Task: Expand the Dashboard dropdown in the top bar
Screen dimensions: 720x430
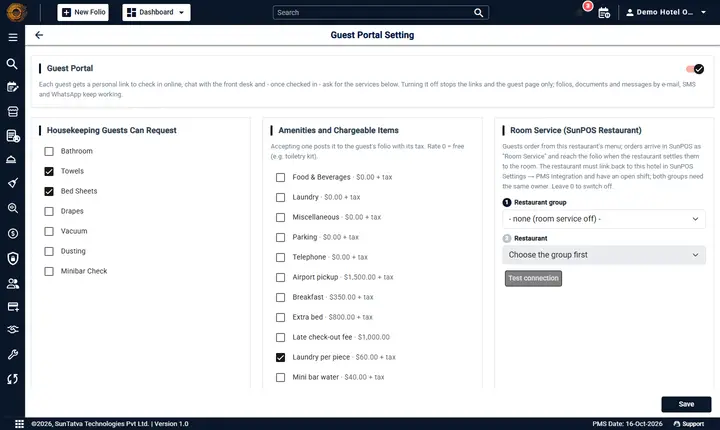Action: point(156,12)
